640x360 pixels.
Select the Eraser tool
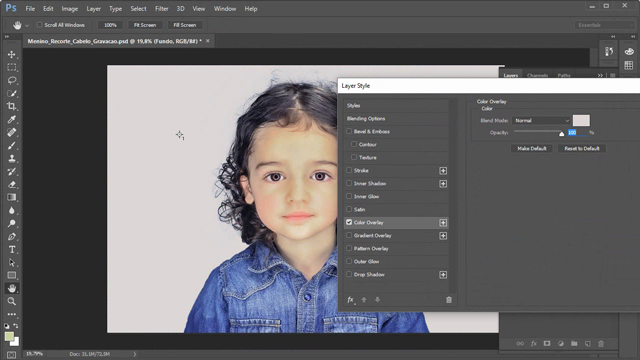(11, 184)
